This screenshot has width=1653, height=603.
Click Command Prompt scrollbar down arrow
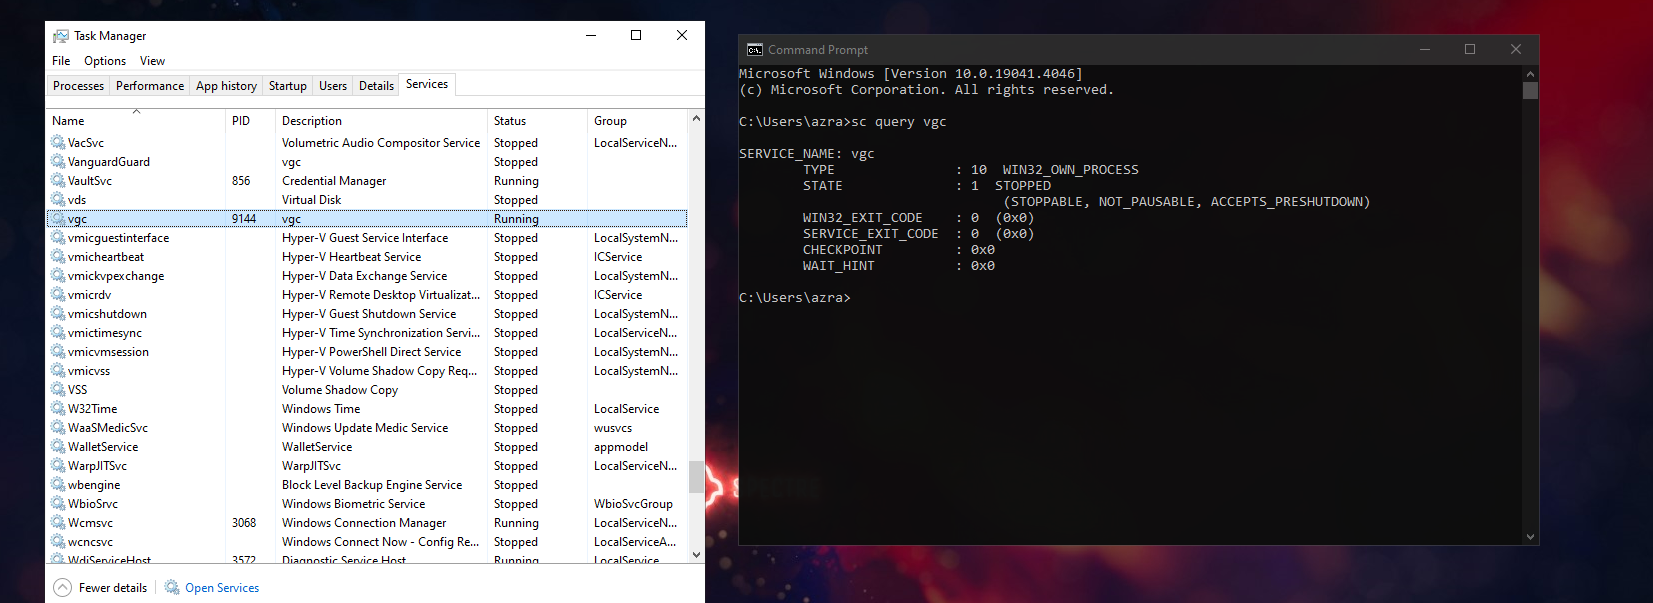tap(1530, 537)
